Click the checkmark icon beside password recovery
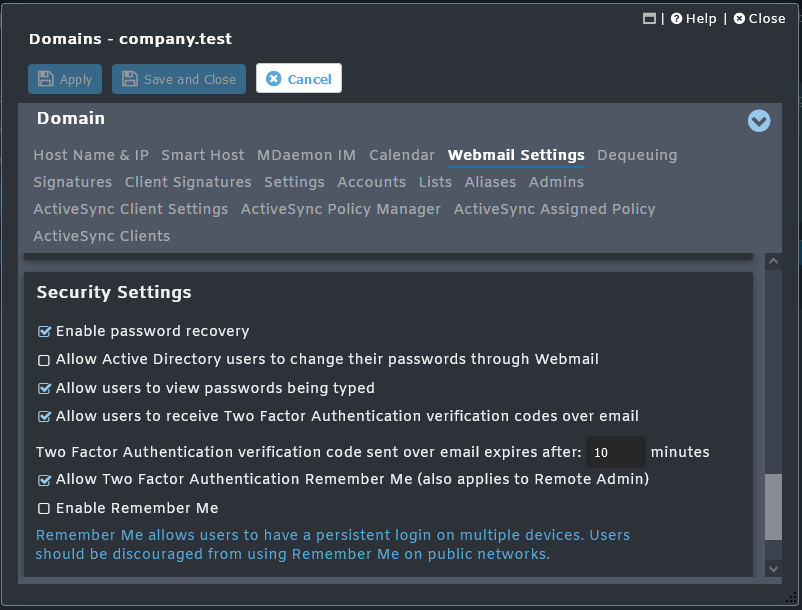This screenshot has height=610, width=802. point(44,330)
